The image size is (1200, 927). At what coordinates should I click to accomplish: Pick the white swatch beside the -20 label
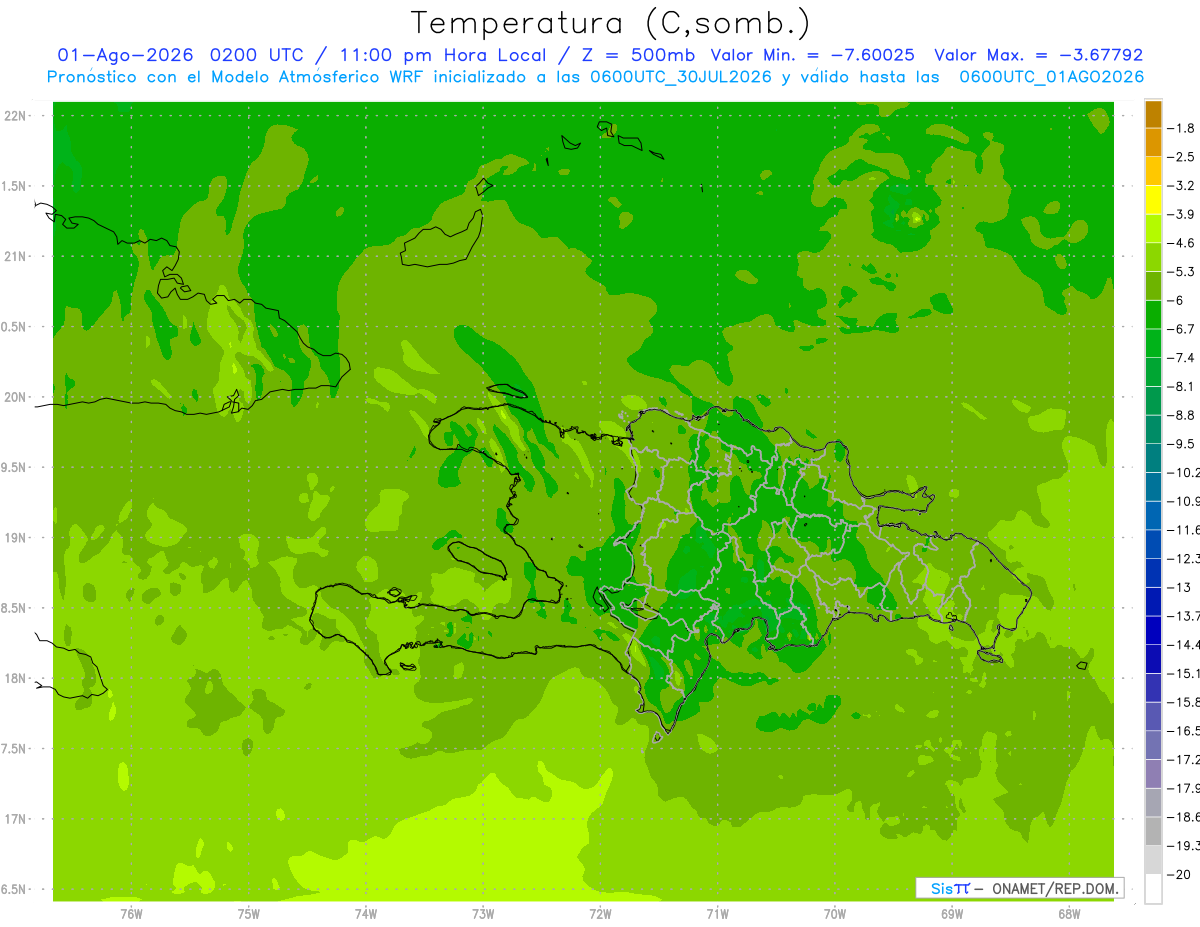[x=1153, y=888]
